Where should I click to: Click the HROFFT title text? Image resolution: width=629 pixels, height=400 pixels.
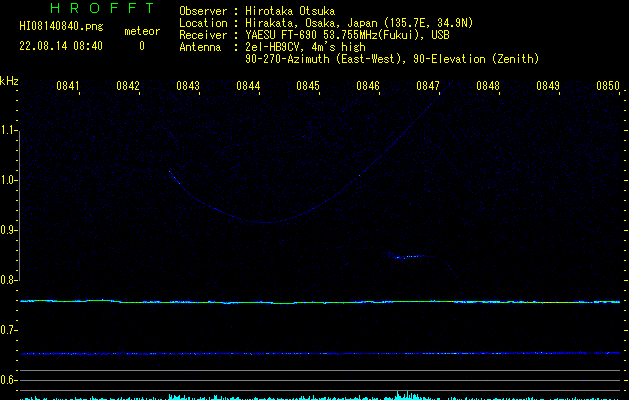102,8
